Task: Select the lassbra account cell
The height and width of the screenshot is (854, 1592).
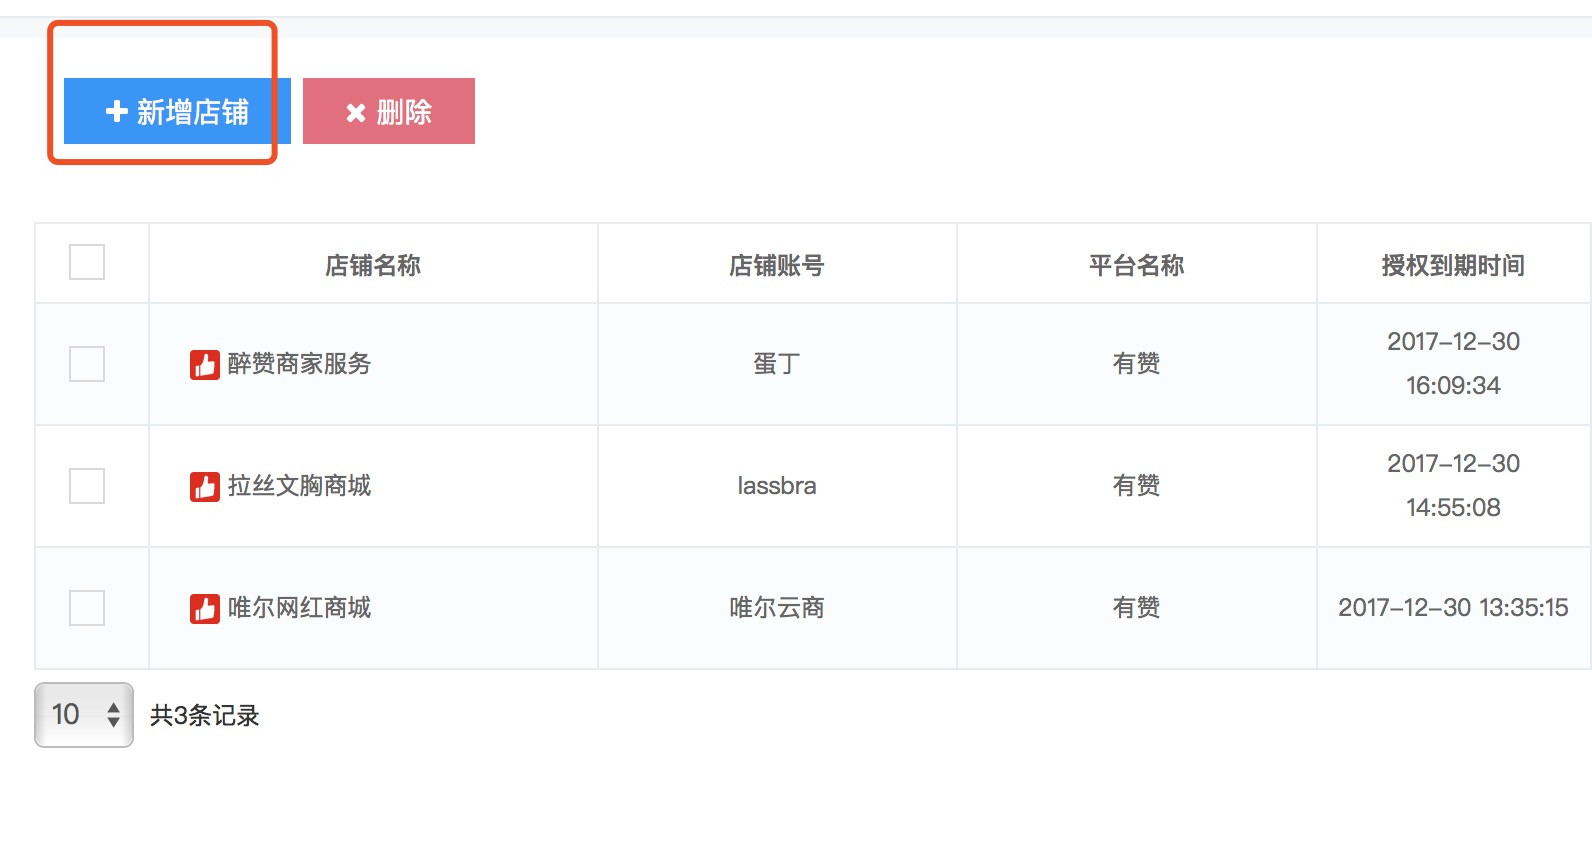Action: coord(777,486)
